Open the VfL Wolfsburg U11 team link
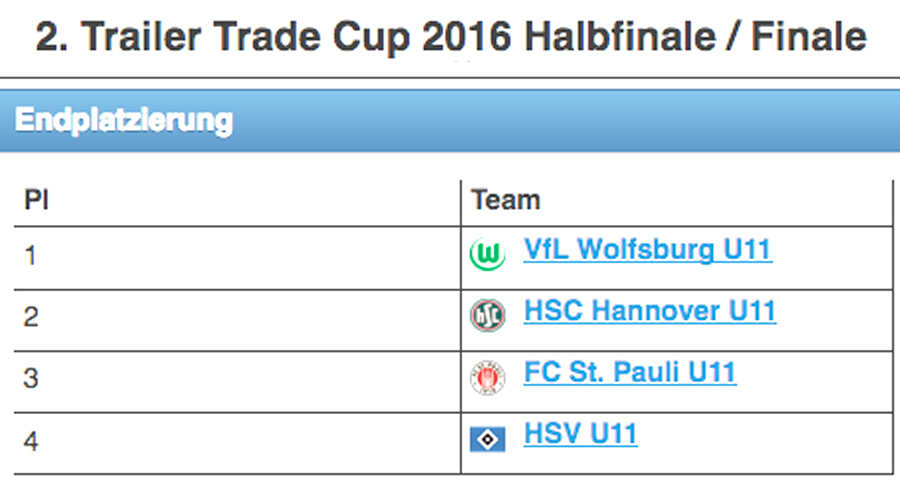Viewport: 900px width, 483px height. (647, 250)
